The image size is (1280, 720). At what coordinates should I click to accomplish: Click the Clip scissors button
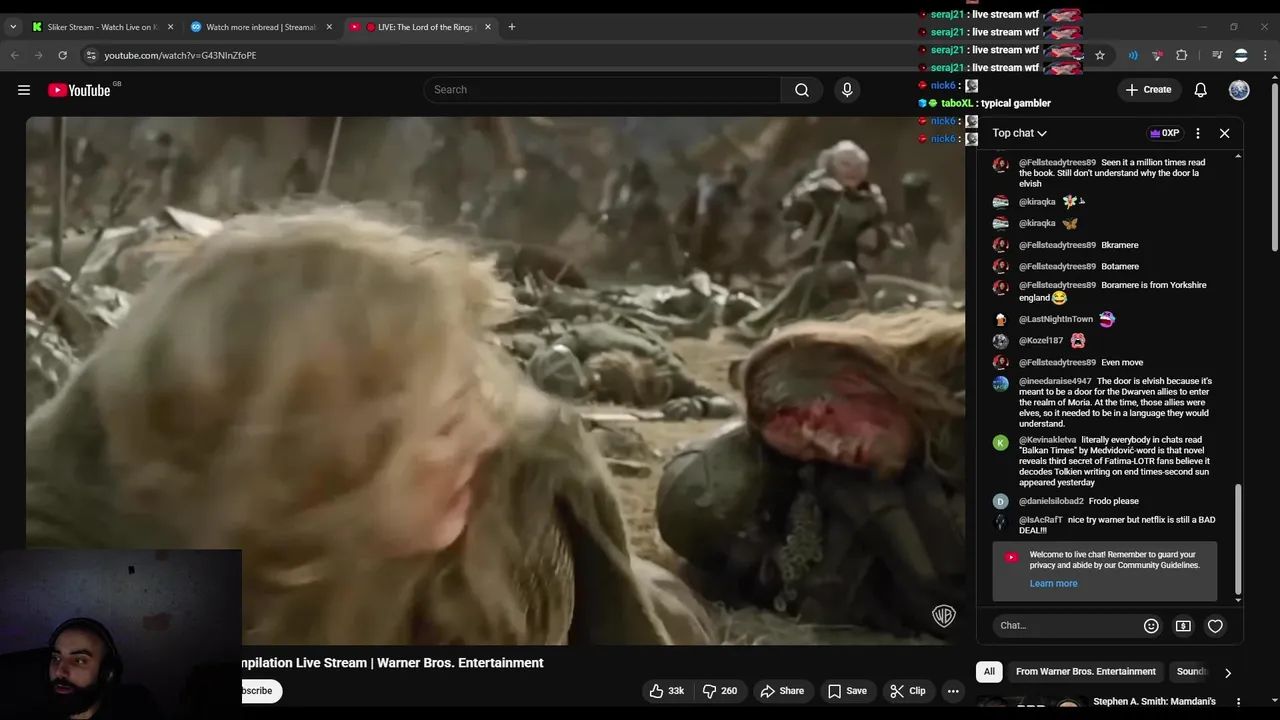point(908,691)
